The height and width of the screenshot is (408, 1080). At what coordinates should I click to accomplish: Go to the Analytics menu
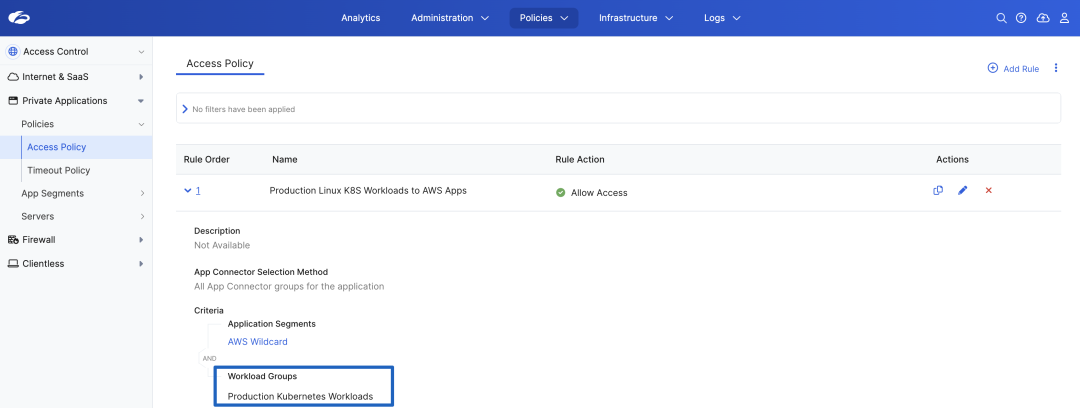pyautogui.click(x=360, y=18)
